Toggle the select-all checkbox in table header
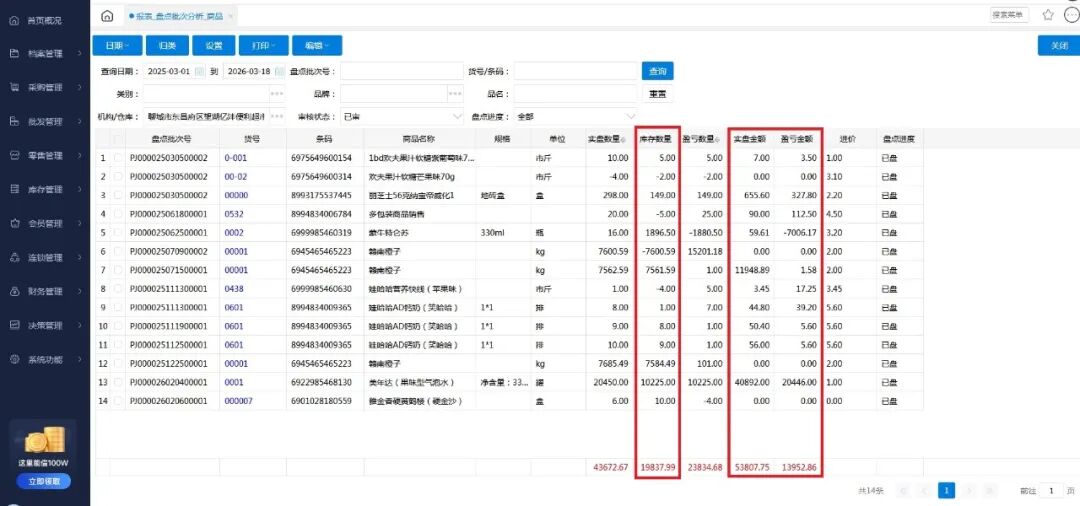The height and width of the screenshot is (506, 1080). point(119,139)
